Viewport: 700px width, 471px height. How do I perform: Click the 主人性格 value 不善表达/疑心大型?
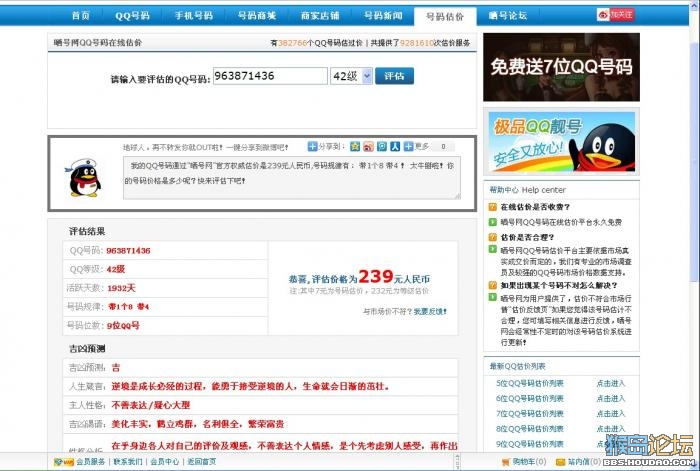coord(151,405)
